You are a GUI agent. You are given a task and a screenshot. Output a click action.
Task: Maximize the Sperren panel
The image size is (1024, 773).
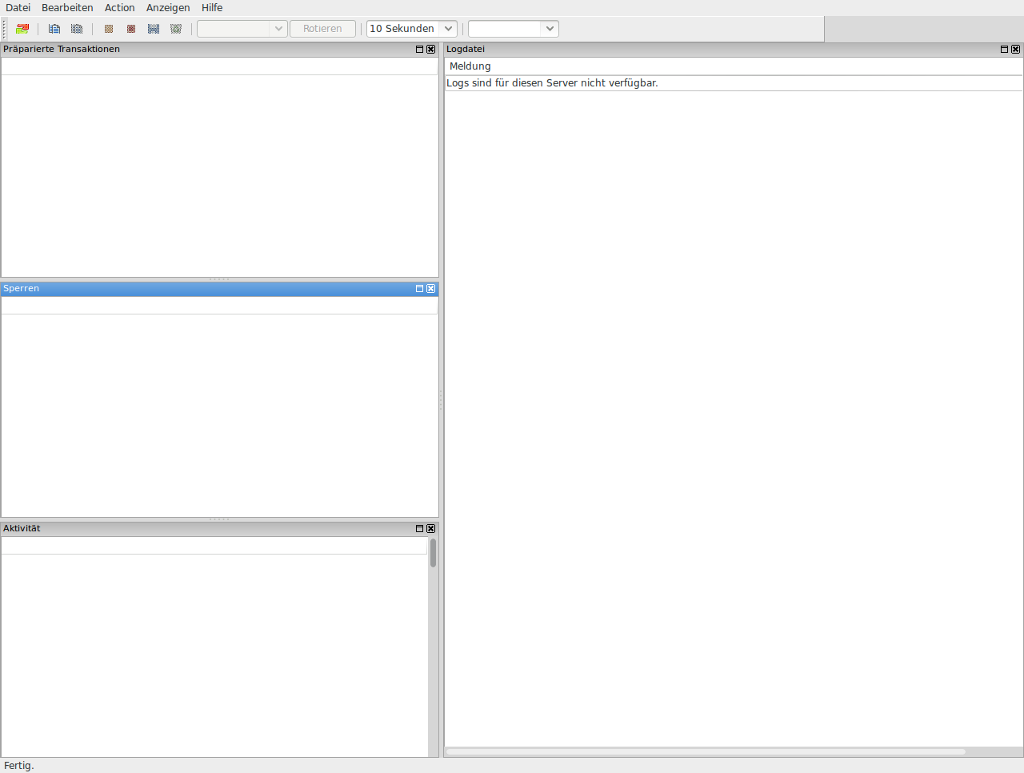click(420, 289)
